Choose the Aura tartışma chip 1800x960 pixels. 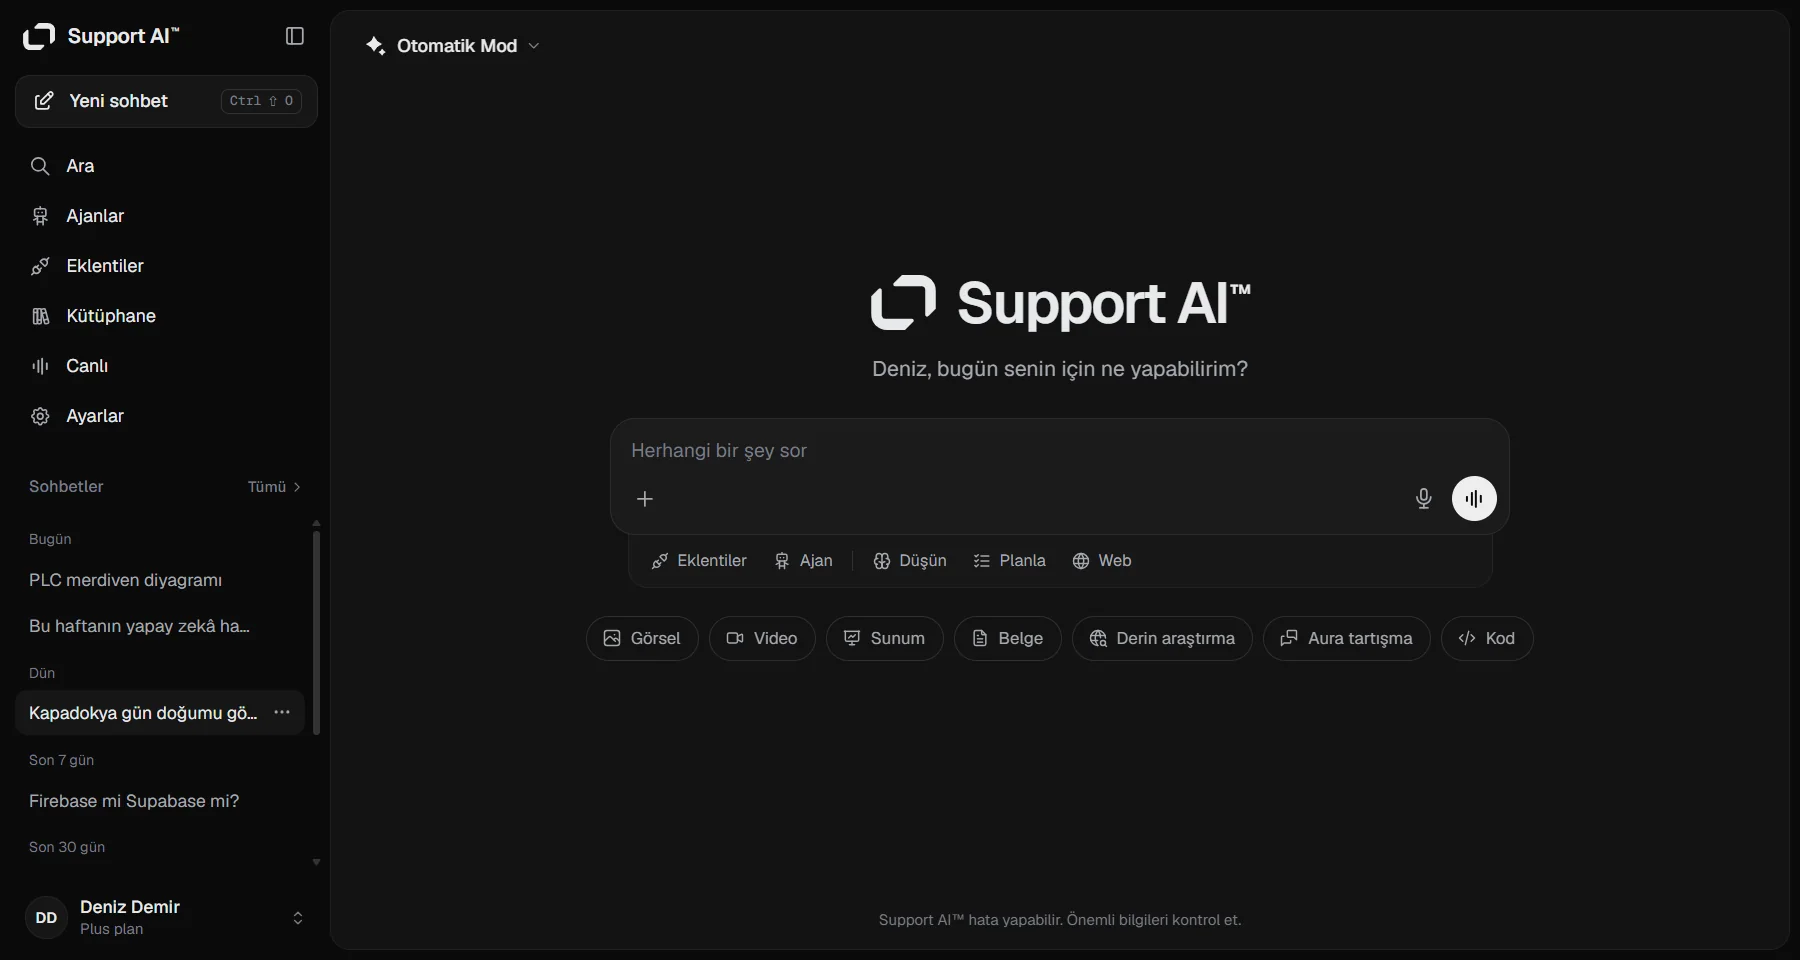pyautogui.click(x=1347, y=639)
